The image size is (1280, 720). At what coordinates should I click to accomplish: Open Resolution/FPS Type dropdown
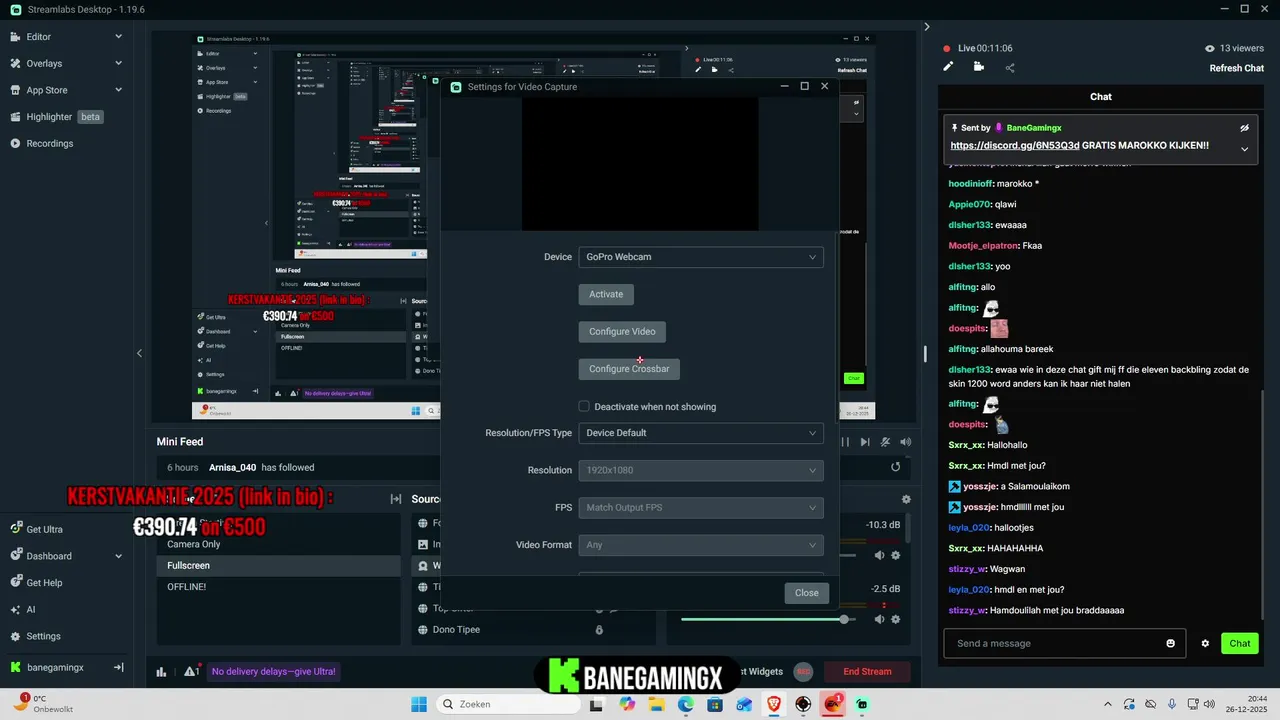pyautogui.click(x=701, y=433)
